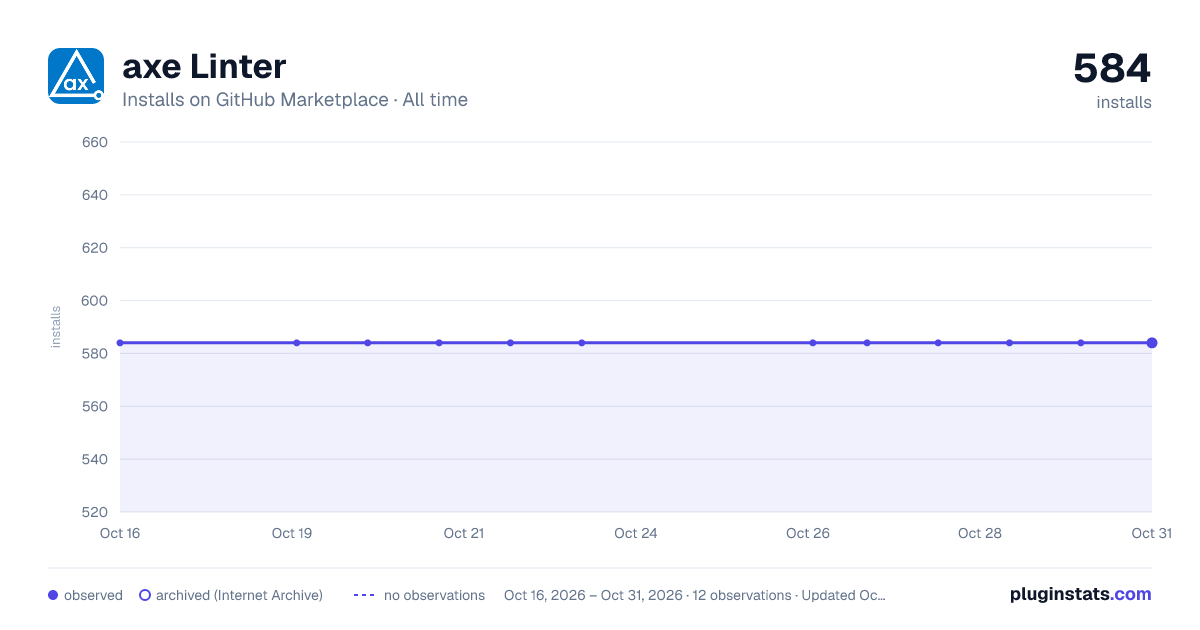Click the 'observed' legend text

93,595
